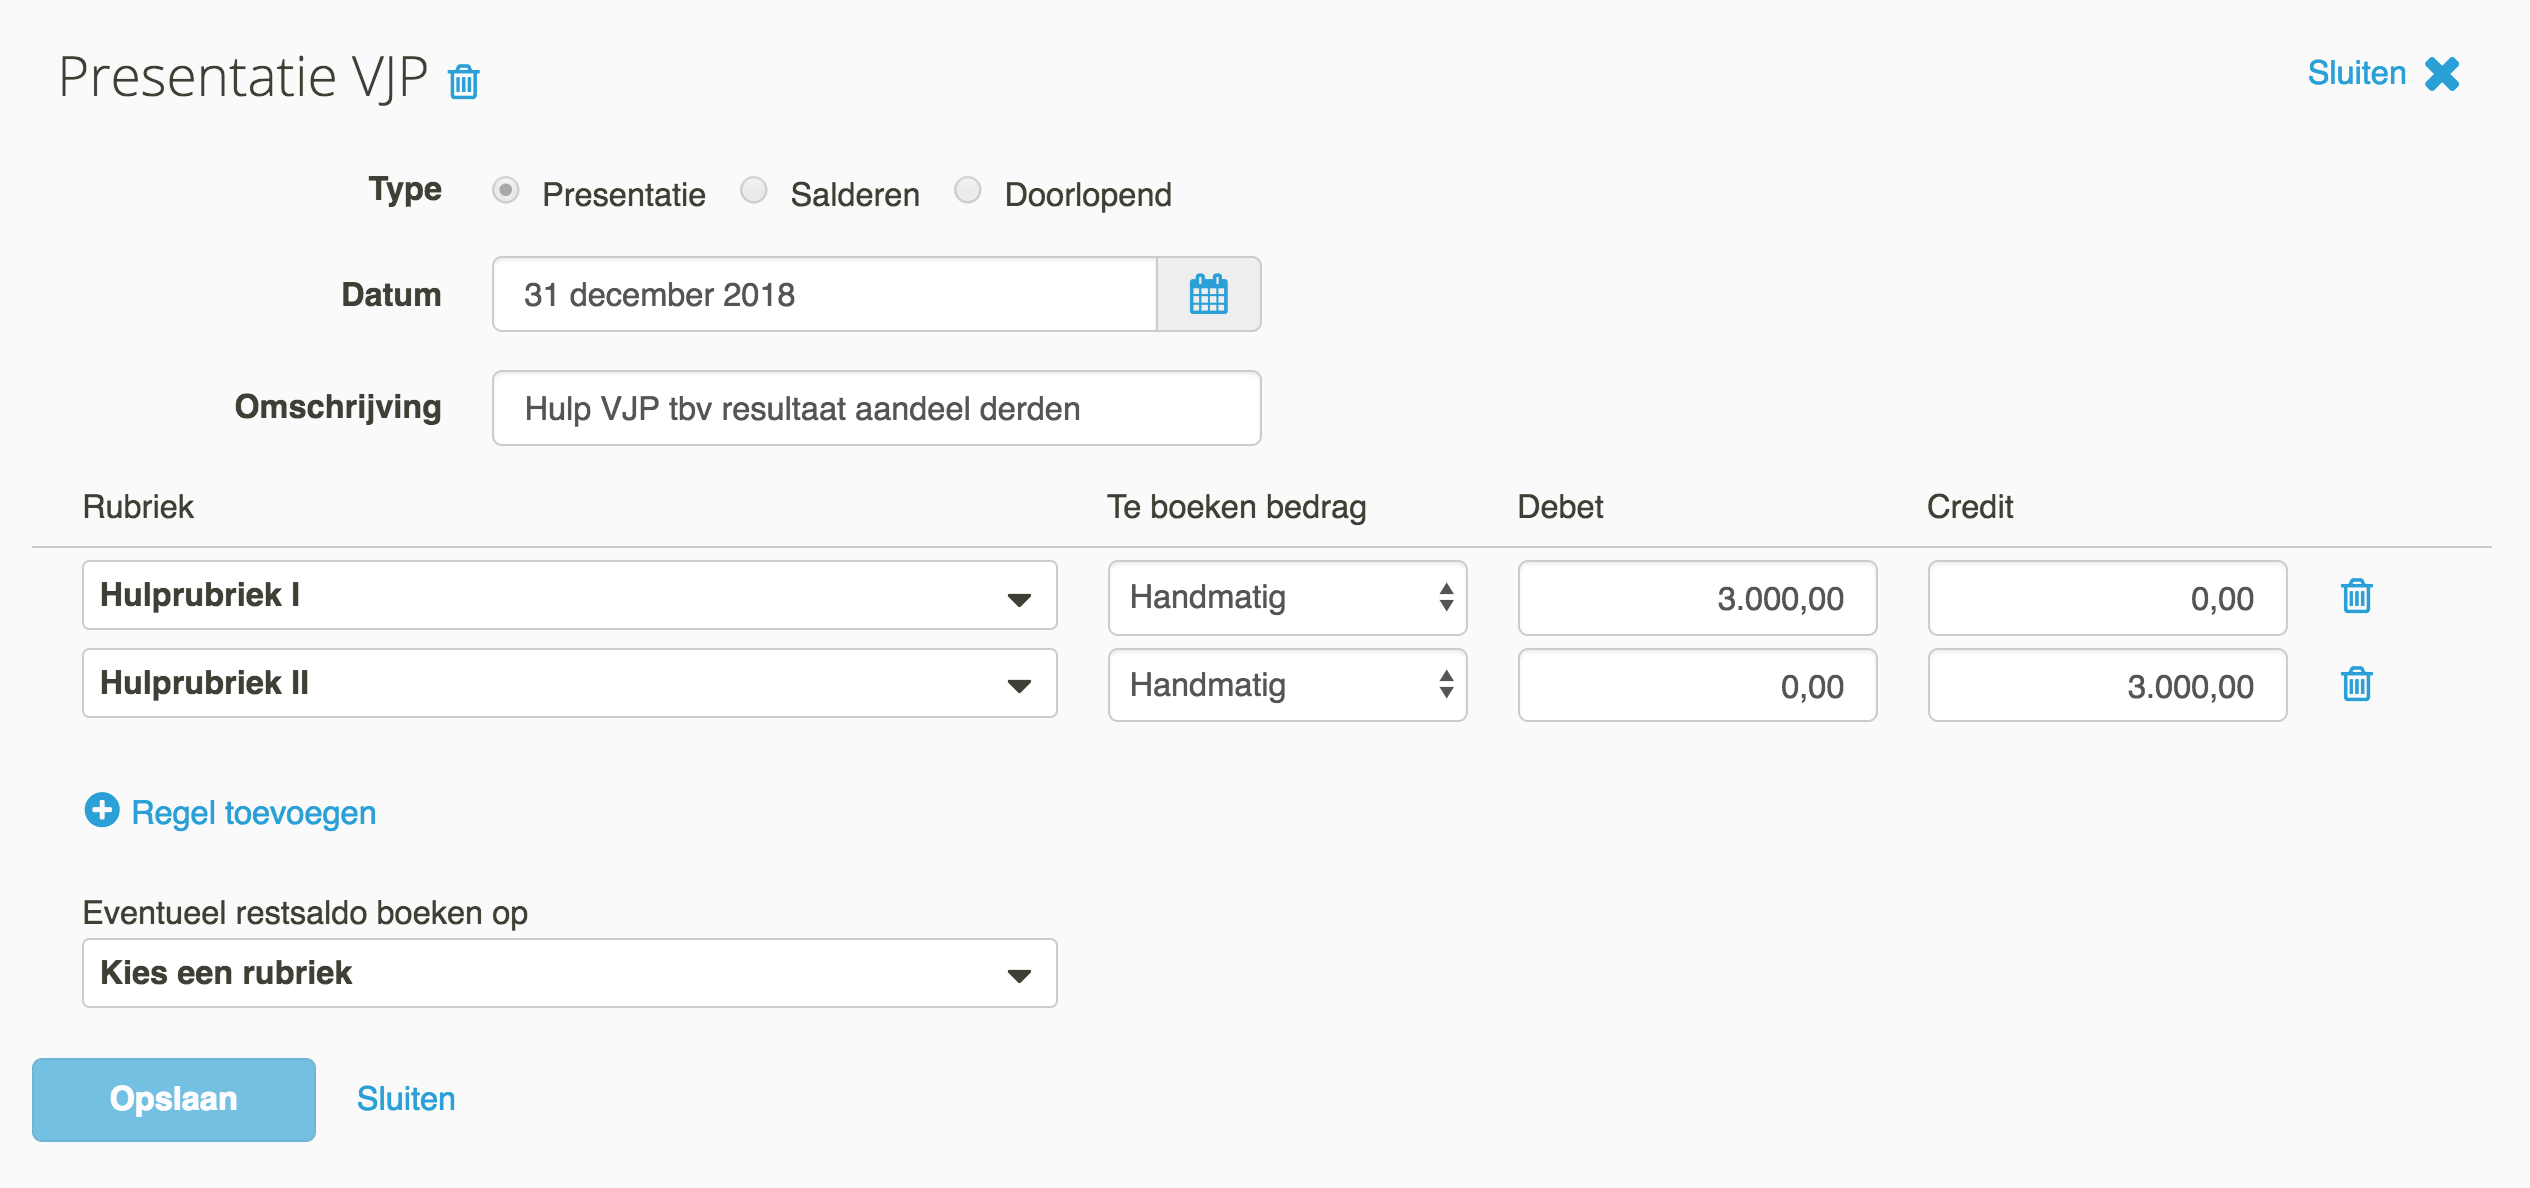
Task: Click the Sluiten link at top right
Action: 2357,73
